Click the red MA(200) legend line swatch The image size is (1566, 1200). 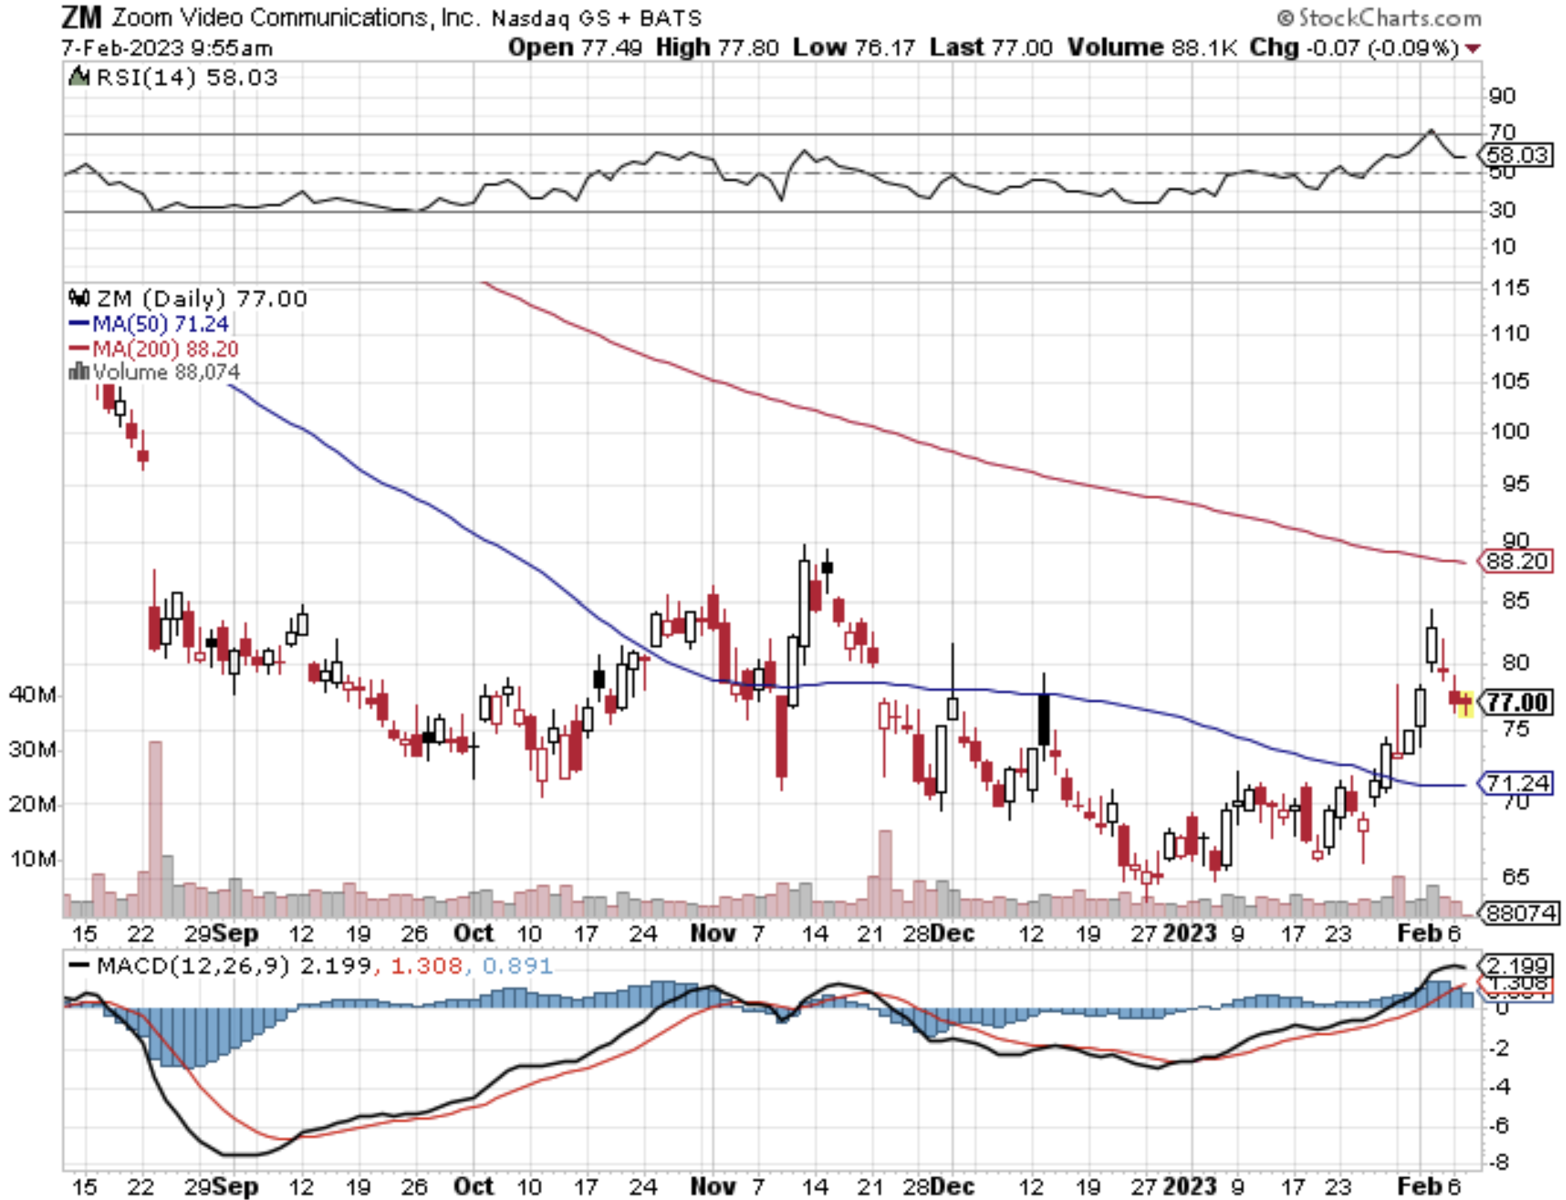(79, 349)
